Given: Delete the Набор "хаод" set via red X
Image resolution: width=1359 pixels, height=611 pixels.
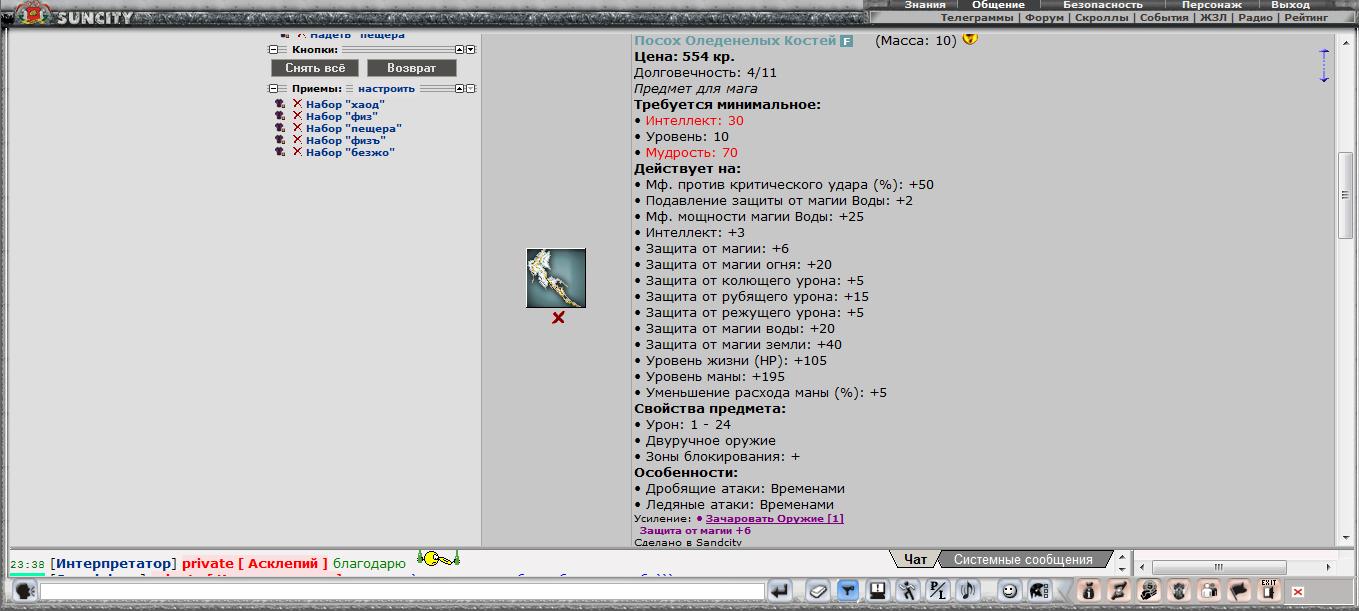Looking at the screenshot, I should tap(297, 104).
